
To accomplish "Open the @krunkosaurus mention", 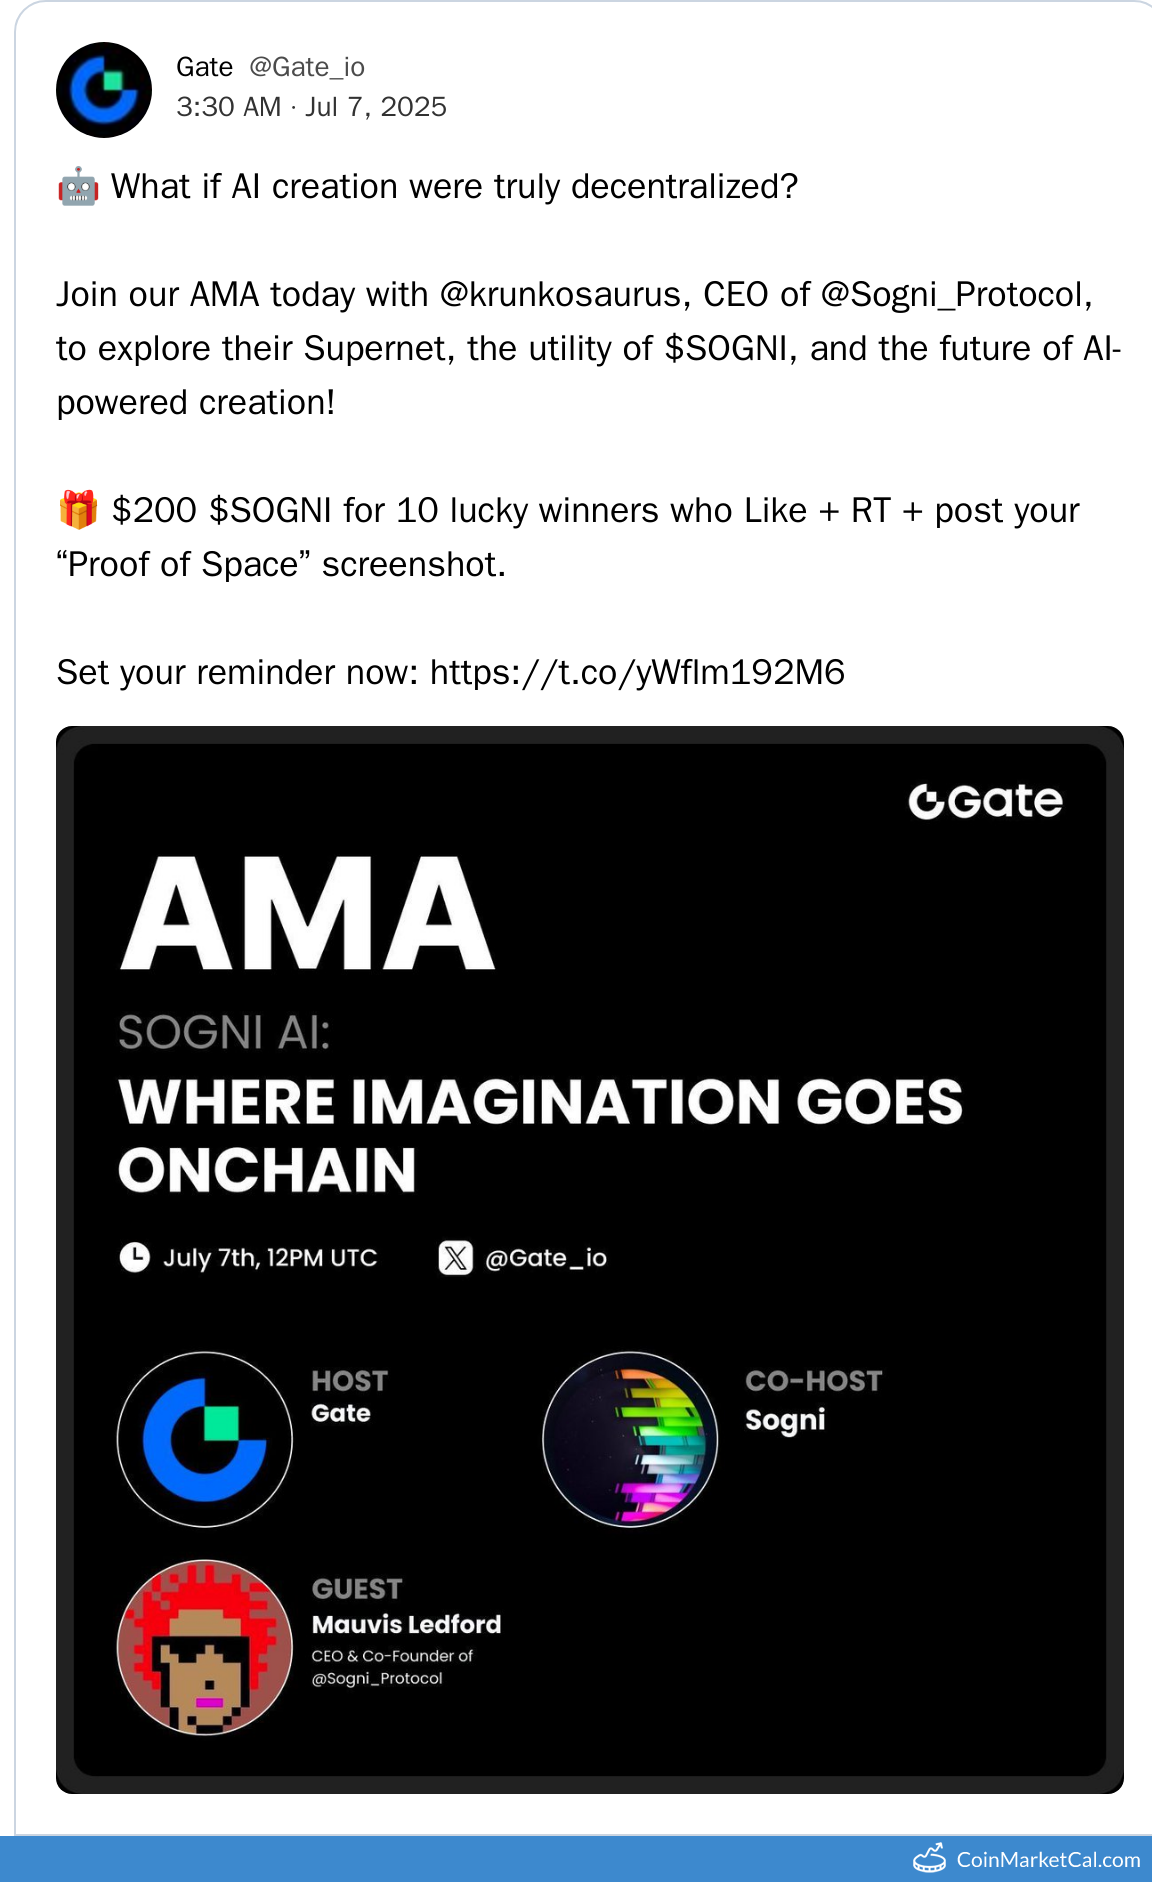I will tap(560, 295).
